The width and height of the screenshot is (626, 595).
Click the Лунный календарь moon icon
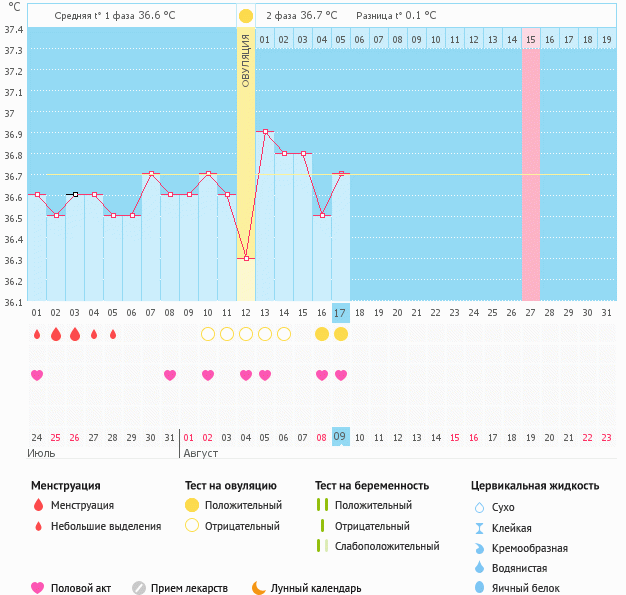(x=259, y=588)
